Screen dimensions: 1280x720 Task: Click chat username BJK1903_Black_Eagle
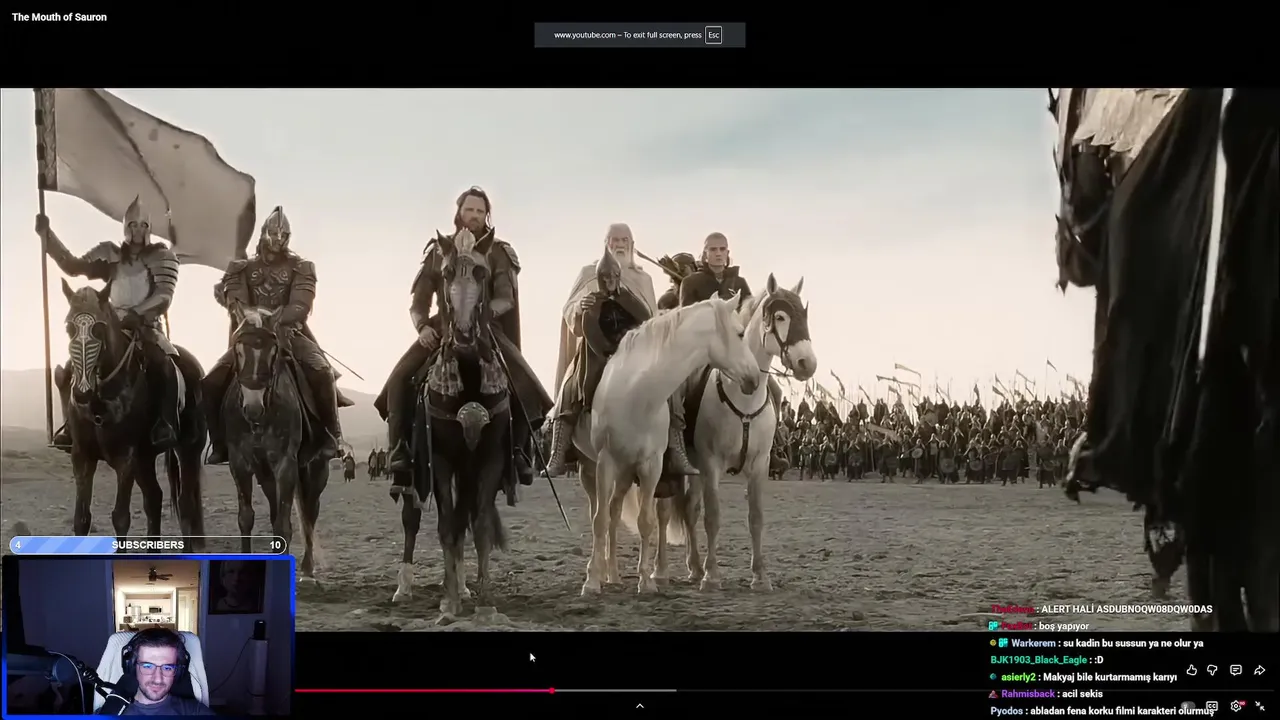pyautogui.click(x=1039, y=660)
